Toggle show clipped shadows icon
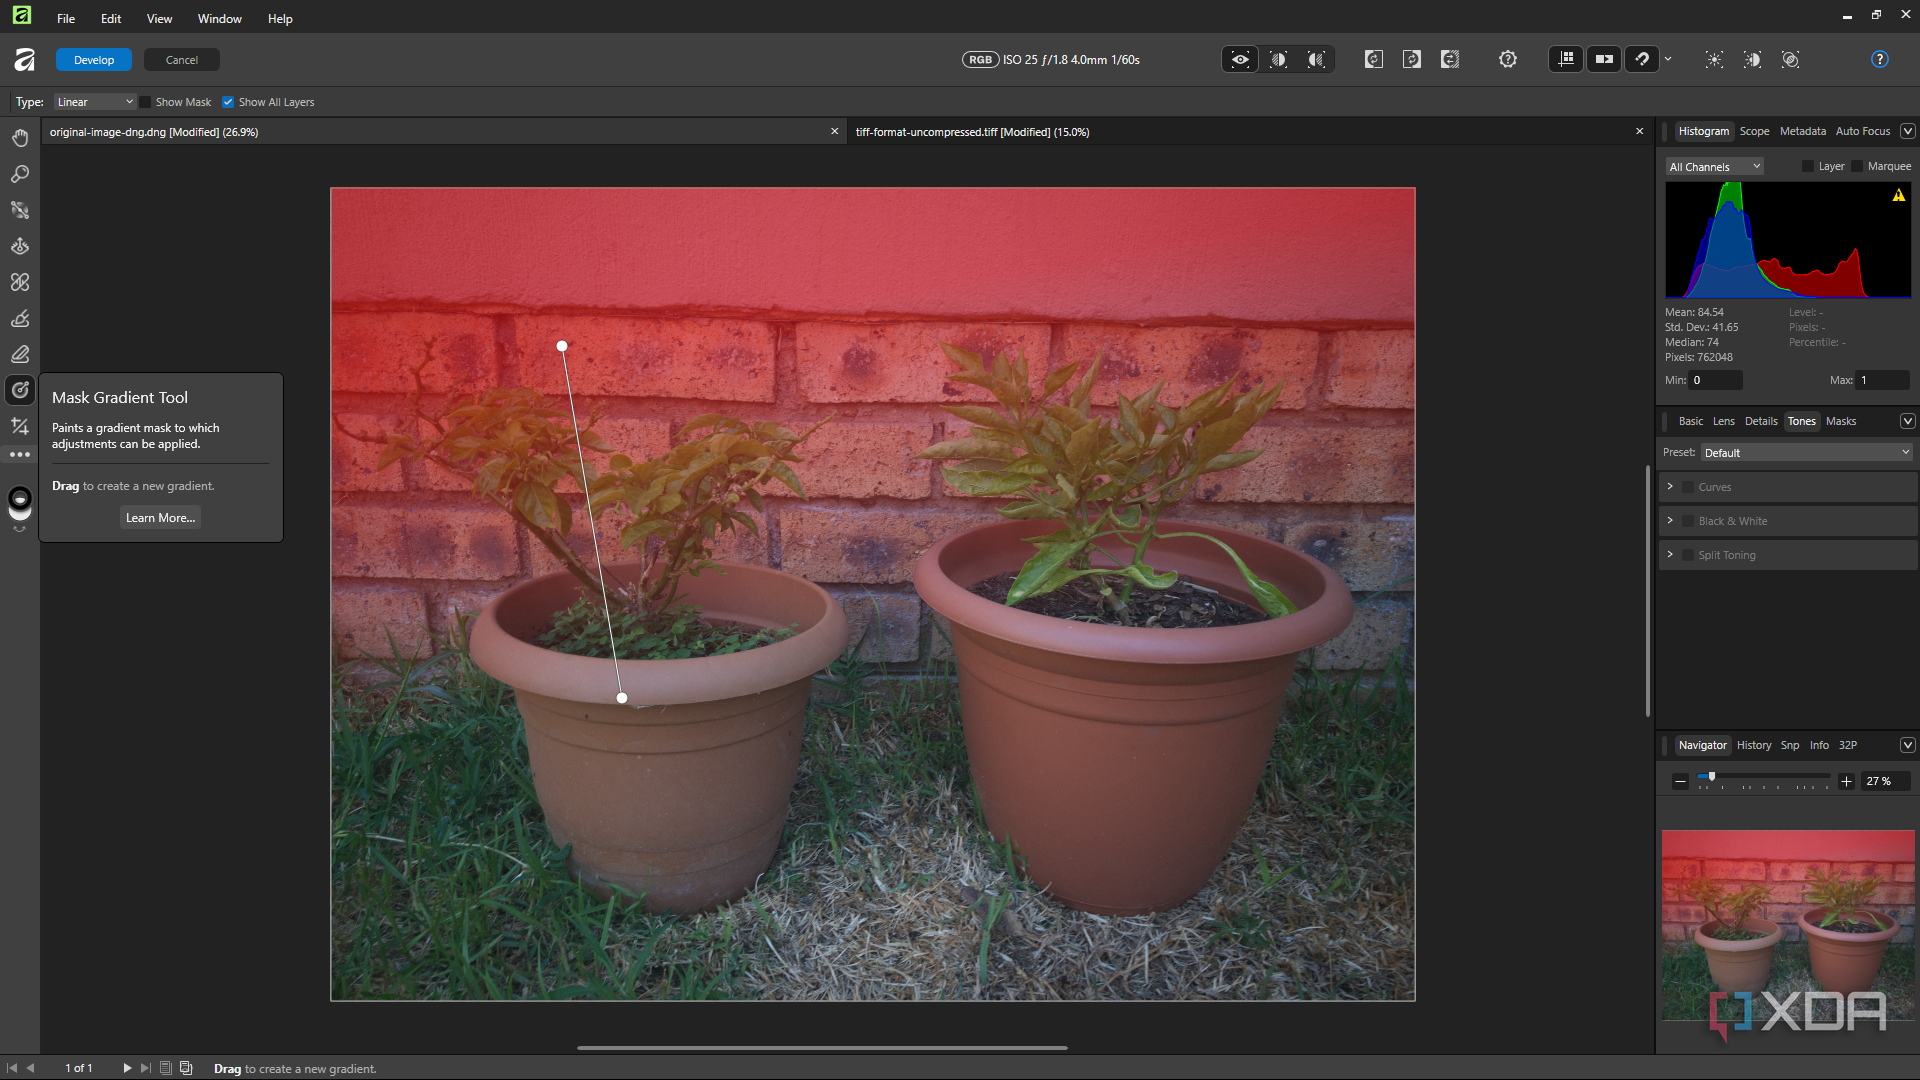This screenshot has height=1080, width=1920. click(x=1752, y=60)
